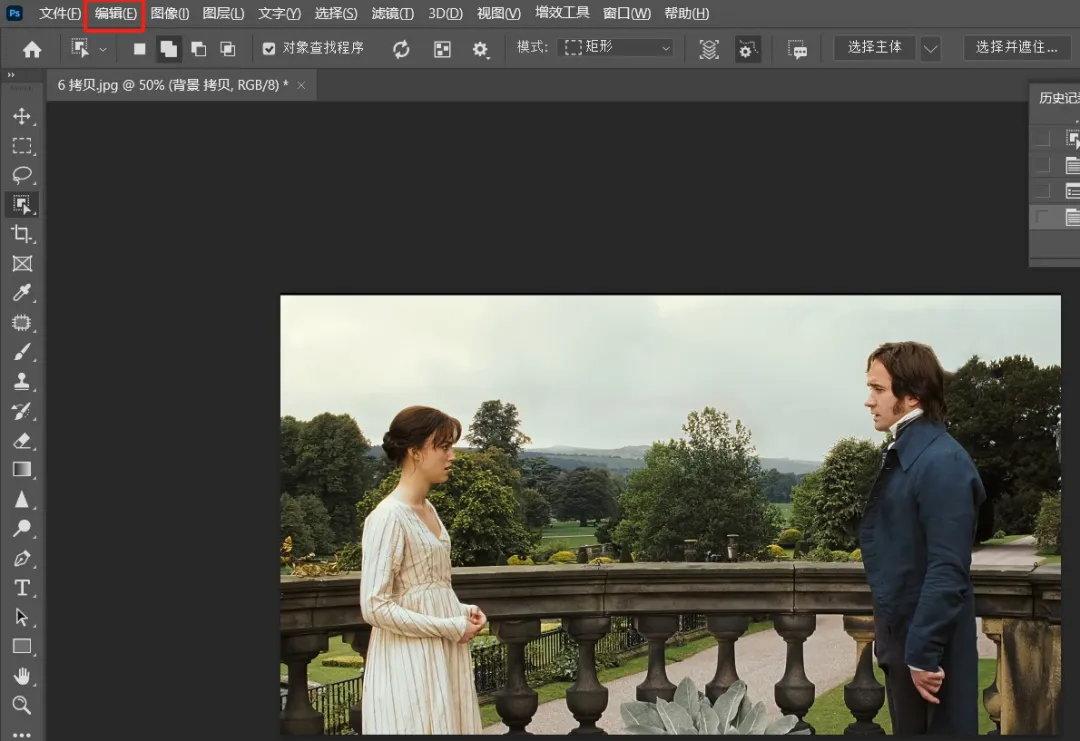Select the Object Selection tool in toolbox

click(x=22, y=205)
